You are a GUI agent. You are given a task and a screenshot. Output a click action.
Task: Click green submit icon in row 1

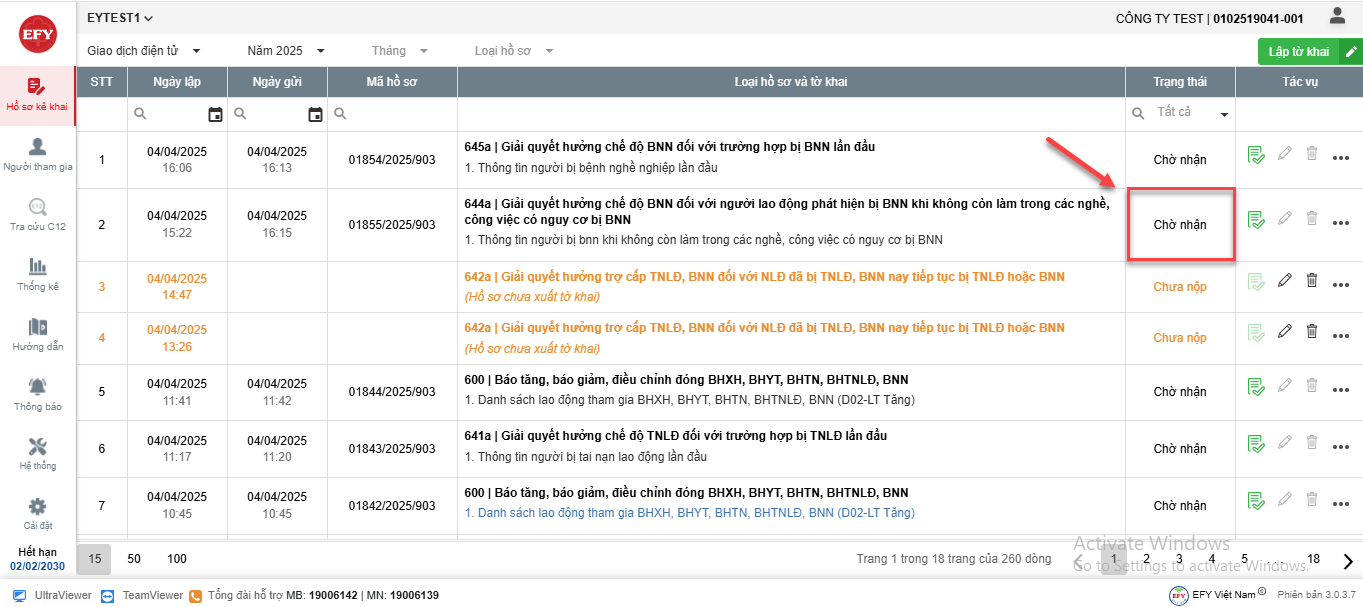click(1256, 154)
